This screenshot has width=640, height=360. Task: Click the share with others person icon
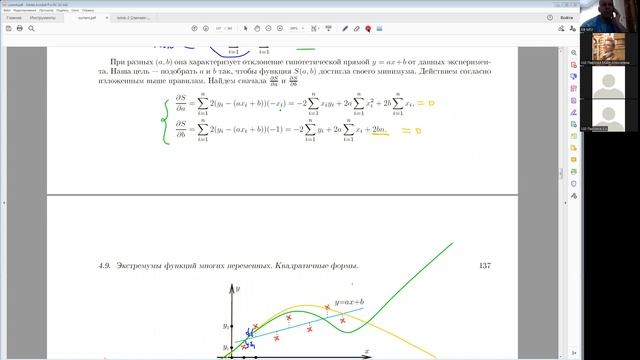click(x=573, y=29)
